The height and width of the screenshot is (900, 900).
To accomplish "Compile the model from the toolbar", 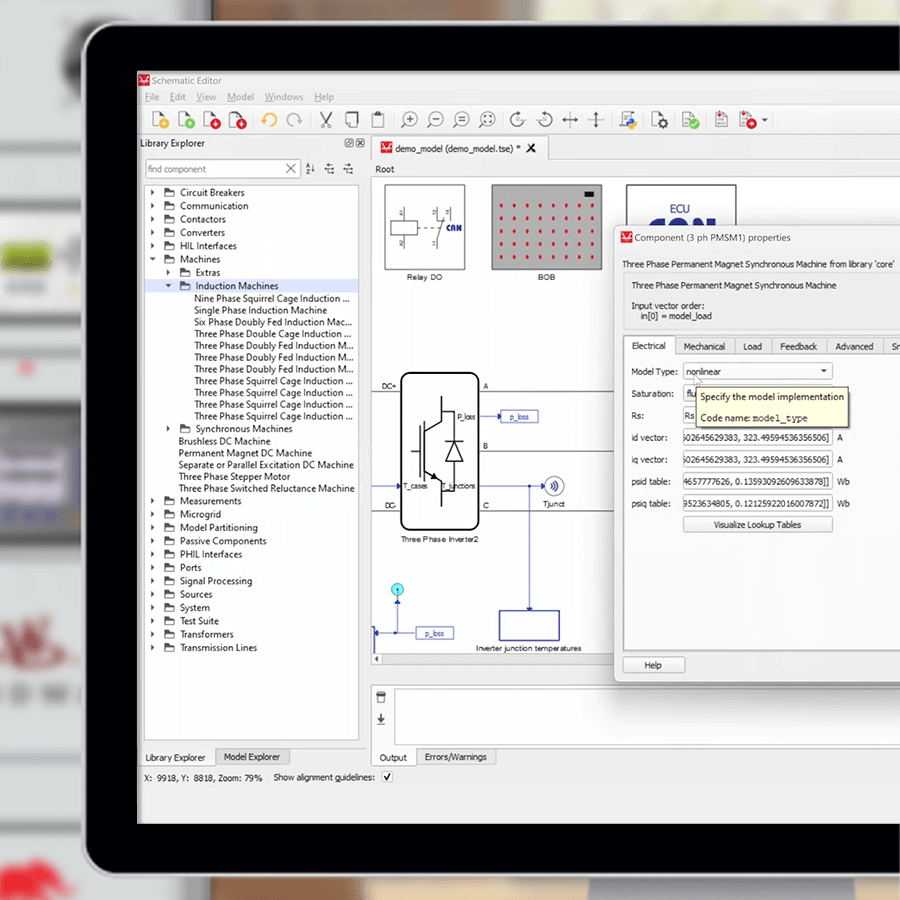I will coord(721,120).
